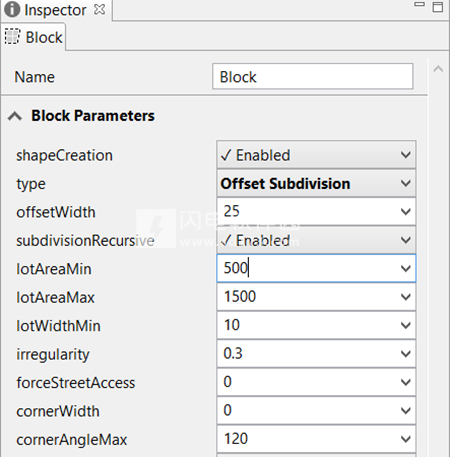Select the Block tab

pyautogui.click(x=33, y=37)
